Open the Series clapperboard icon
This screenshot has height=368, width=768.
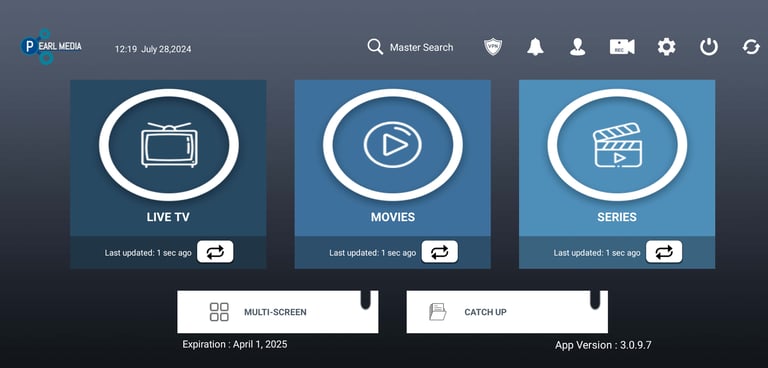point(617,145)
